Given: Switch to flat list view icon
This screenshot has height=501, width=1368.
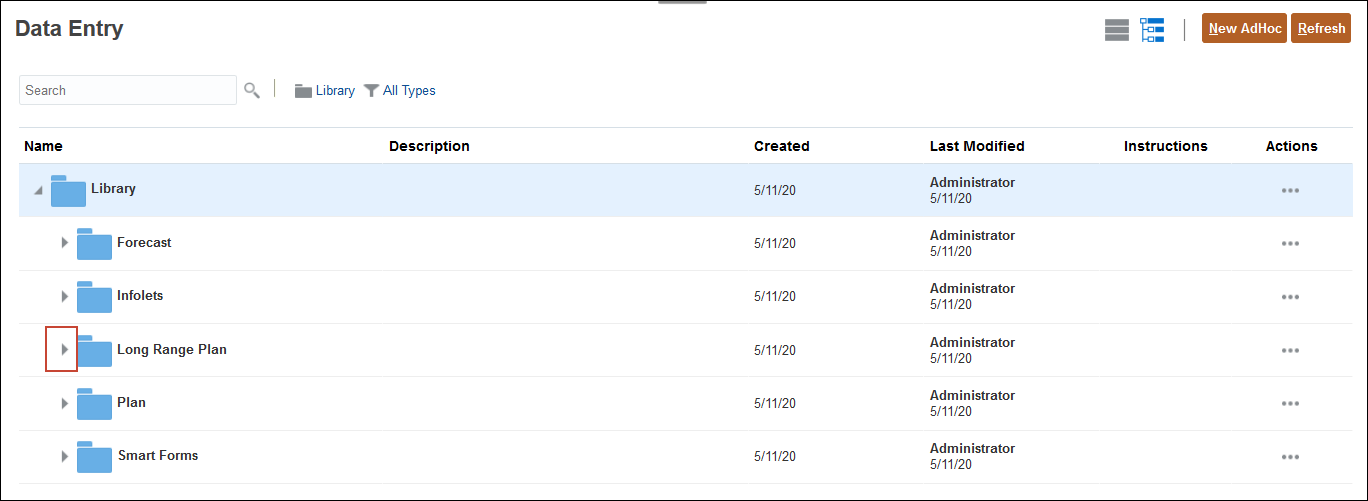Looking at the screenshot, I should coord(1116,30).
